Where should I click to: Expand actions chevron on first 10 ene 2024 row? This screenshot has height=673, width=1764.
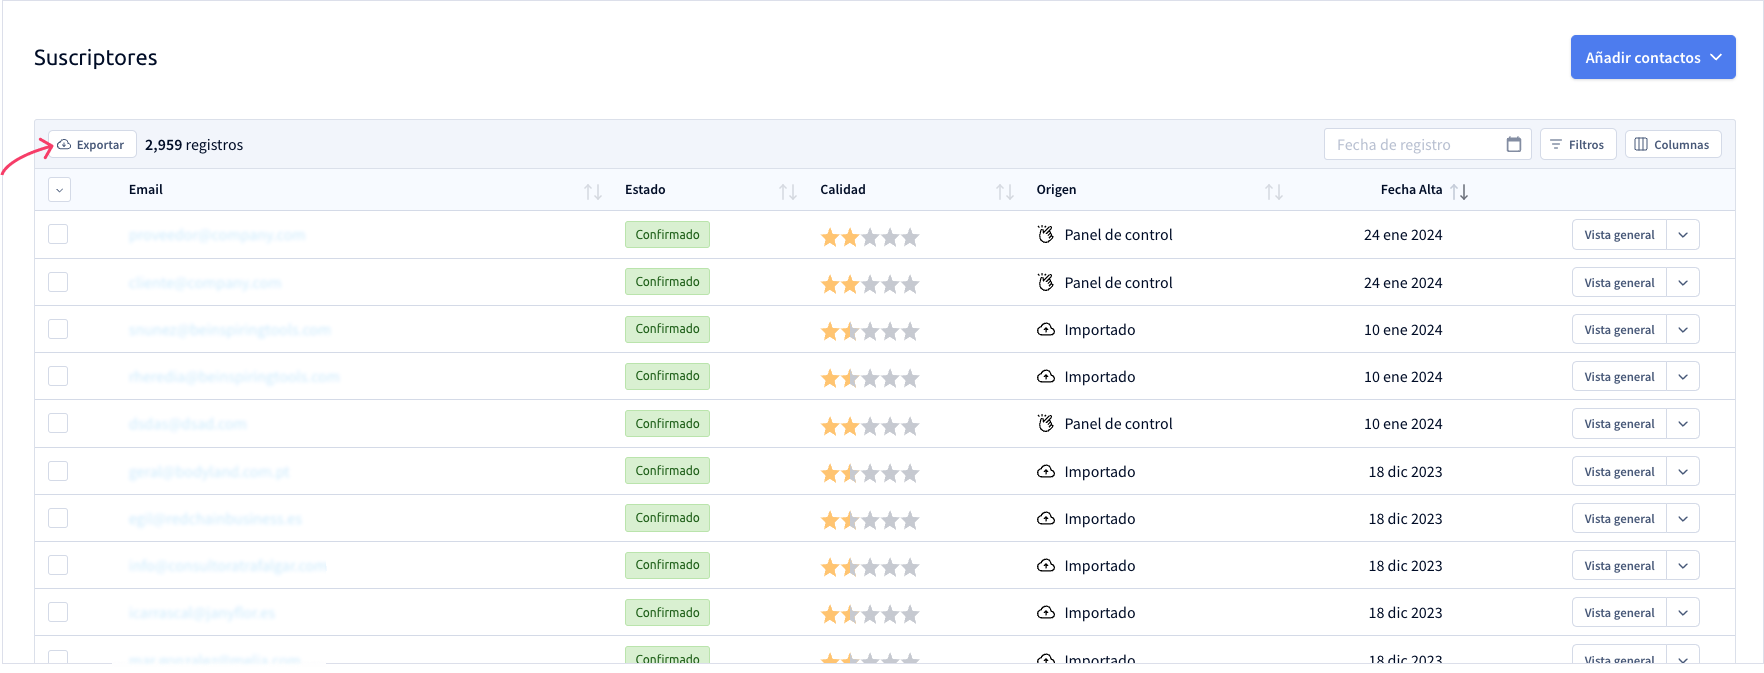[x=1683, y=330]
